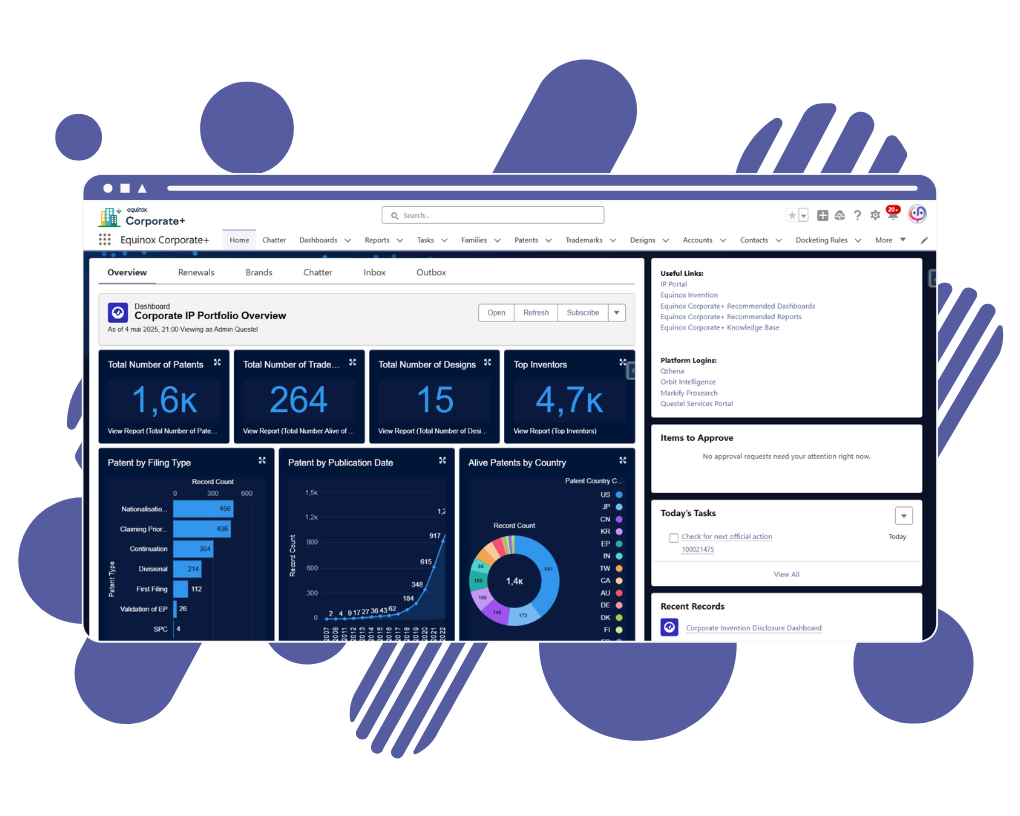Viewport: 1020px width, 816px height.
Task: Click the favorites star icon
Action: coord(792,215)
